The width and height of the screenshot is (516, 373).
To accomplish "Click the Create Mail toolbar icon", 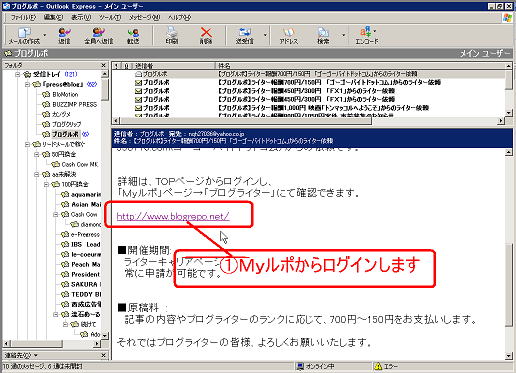I will coord(24,35).
